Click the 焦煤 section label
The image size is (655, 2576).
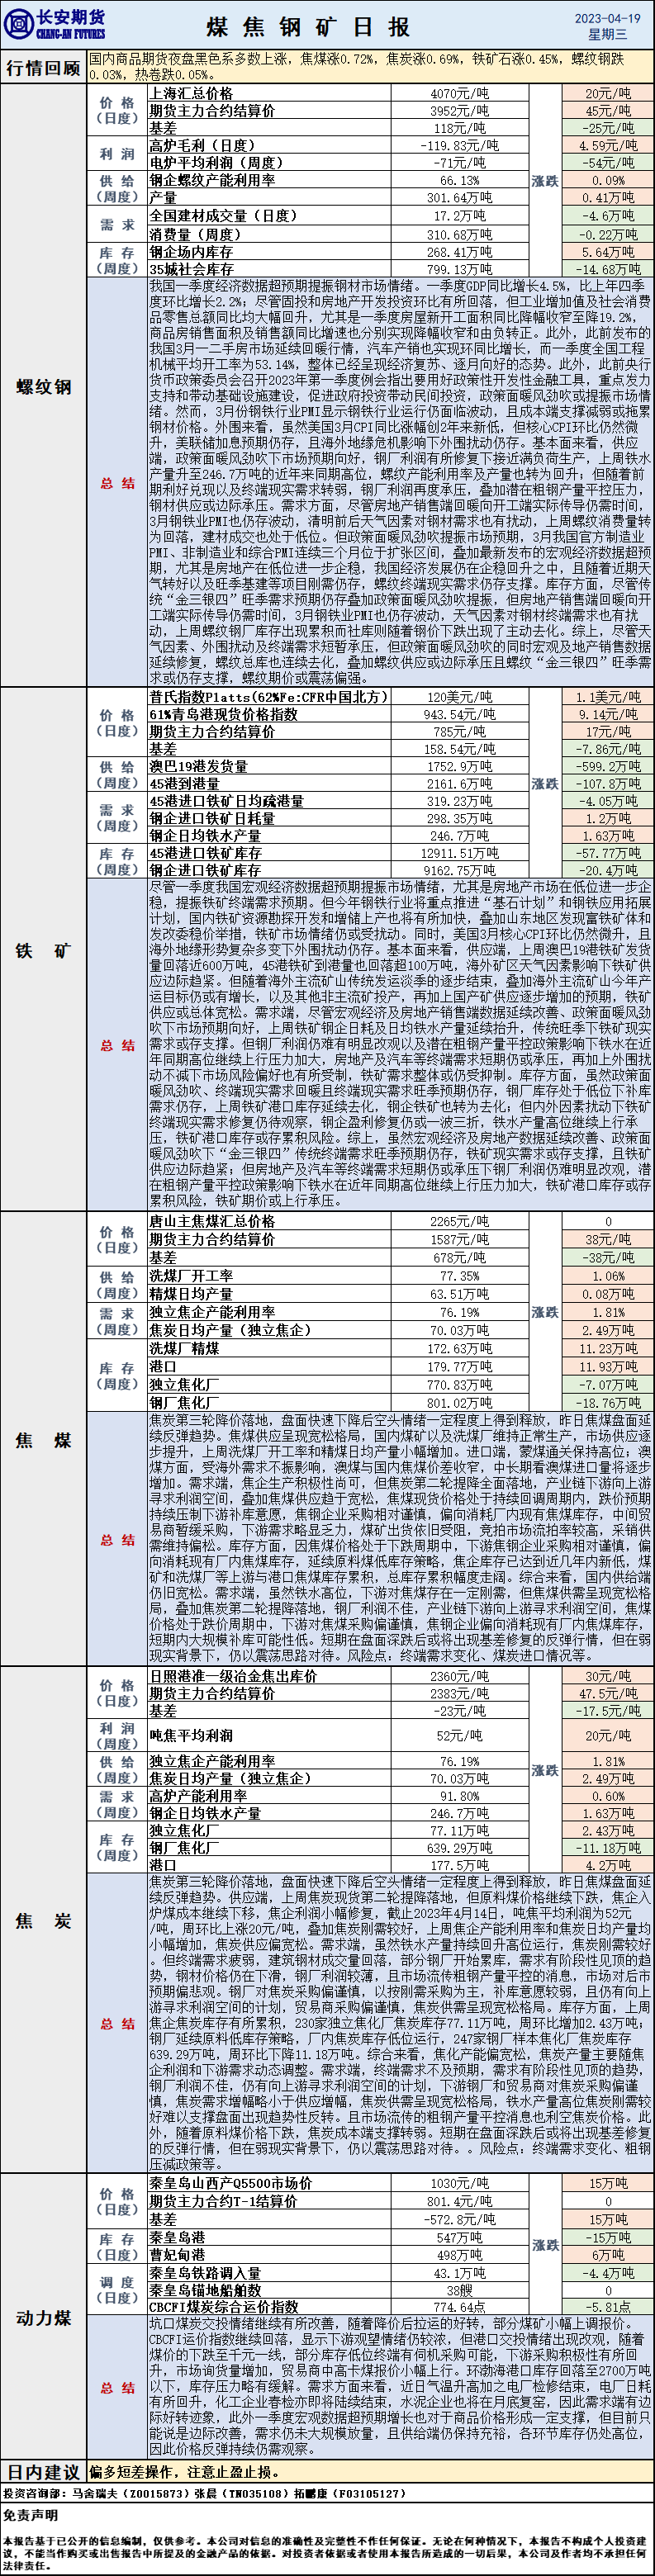click(x=43, y=1440)
